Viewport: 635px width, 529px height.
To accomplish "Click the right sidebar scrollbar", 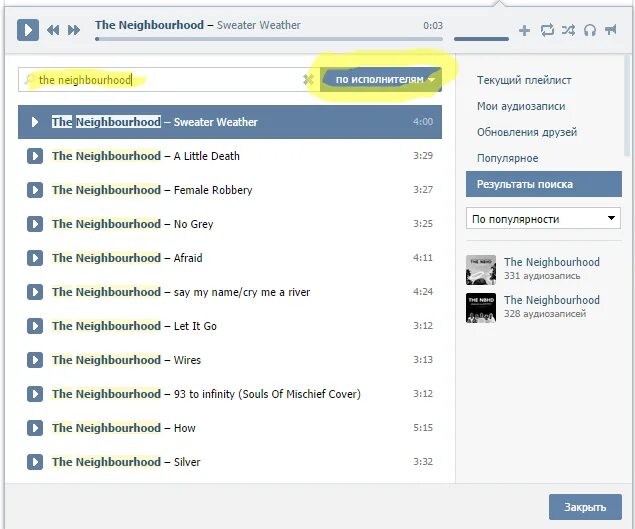I will (x=628, y=105).
